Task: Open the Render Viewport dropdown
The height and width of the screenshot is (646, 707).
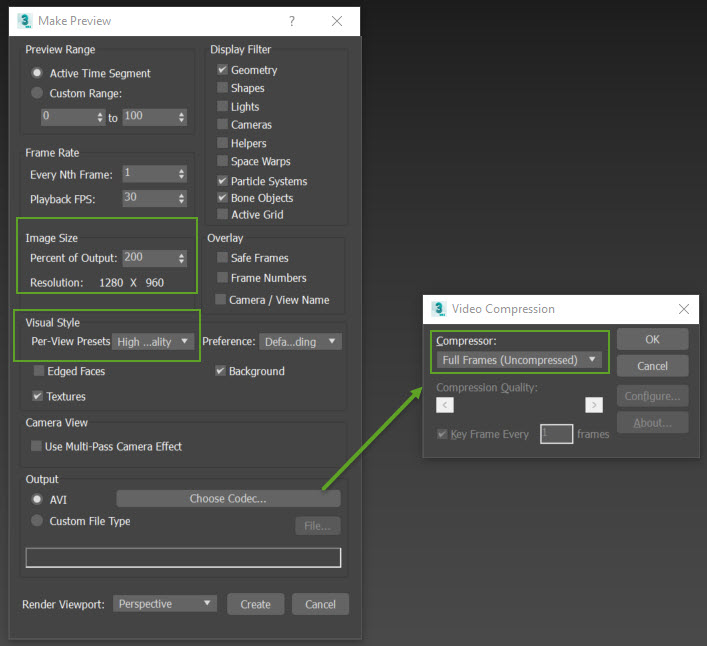Action: 165,604
